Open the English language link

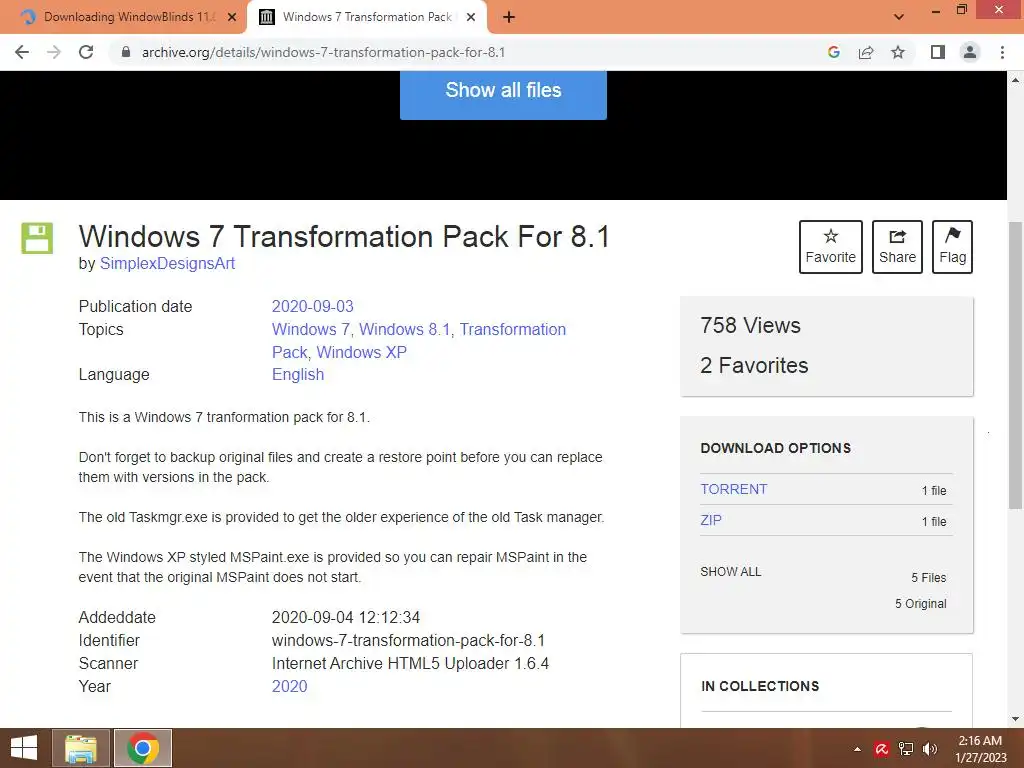click(298, 374)
